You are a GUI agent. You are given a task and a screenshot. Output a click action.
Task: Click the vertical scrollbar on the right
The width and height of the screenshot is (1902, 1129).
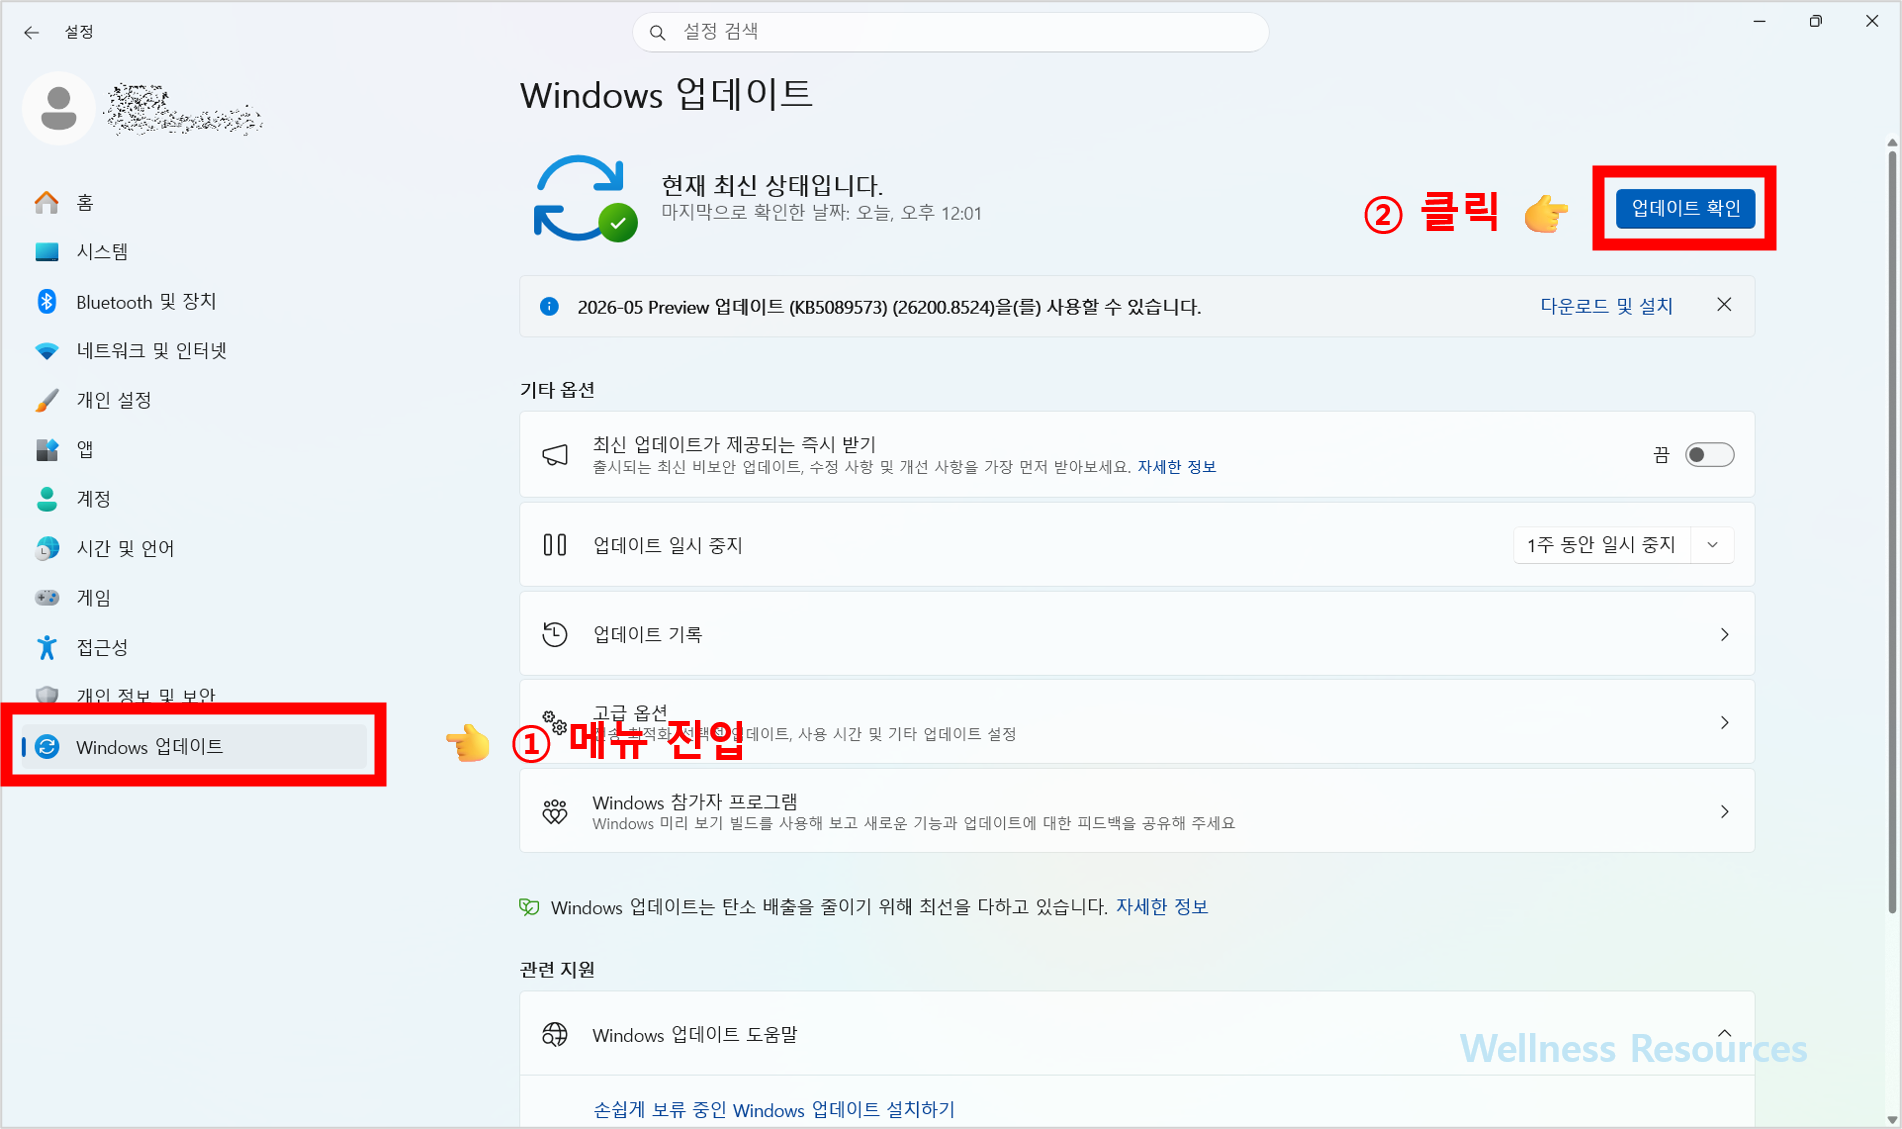(1892, 530)
